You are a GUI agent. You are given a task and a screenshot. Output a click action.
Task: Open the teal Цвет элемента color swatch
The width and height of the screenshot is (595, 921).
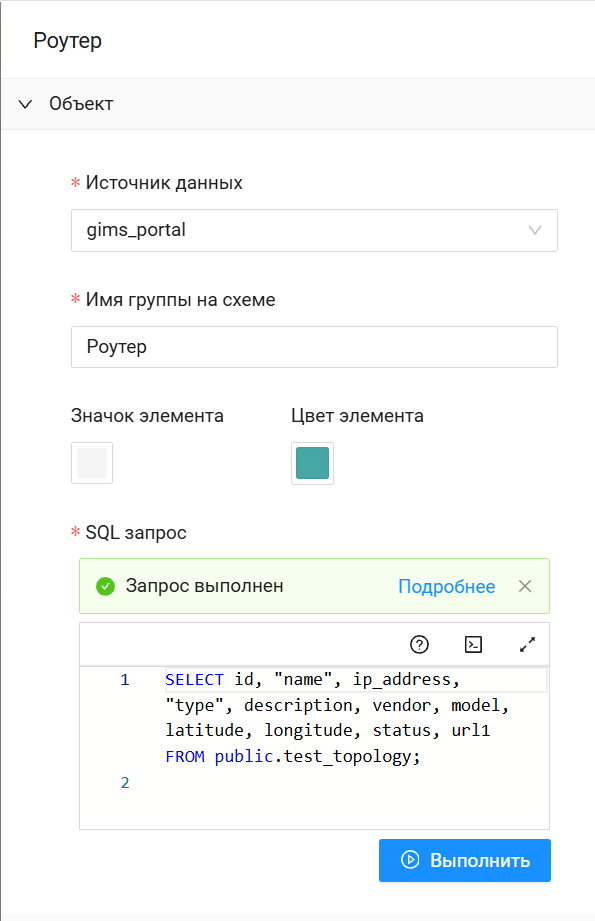click(312, 463)
